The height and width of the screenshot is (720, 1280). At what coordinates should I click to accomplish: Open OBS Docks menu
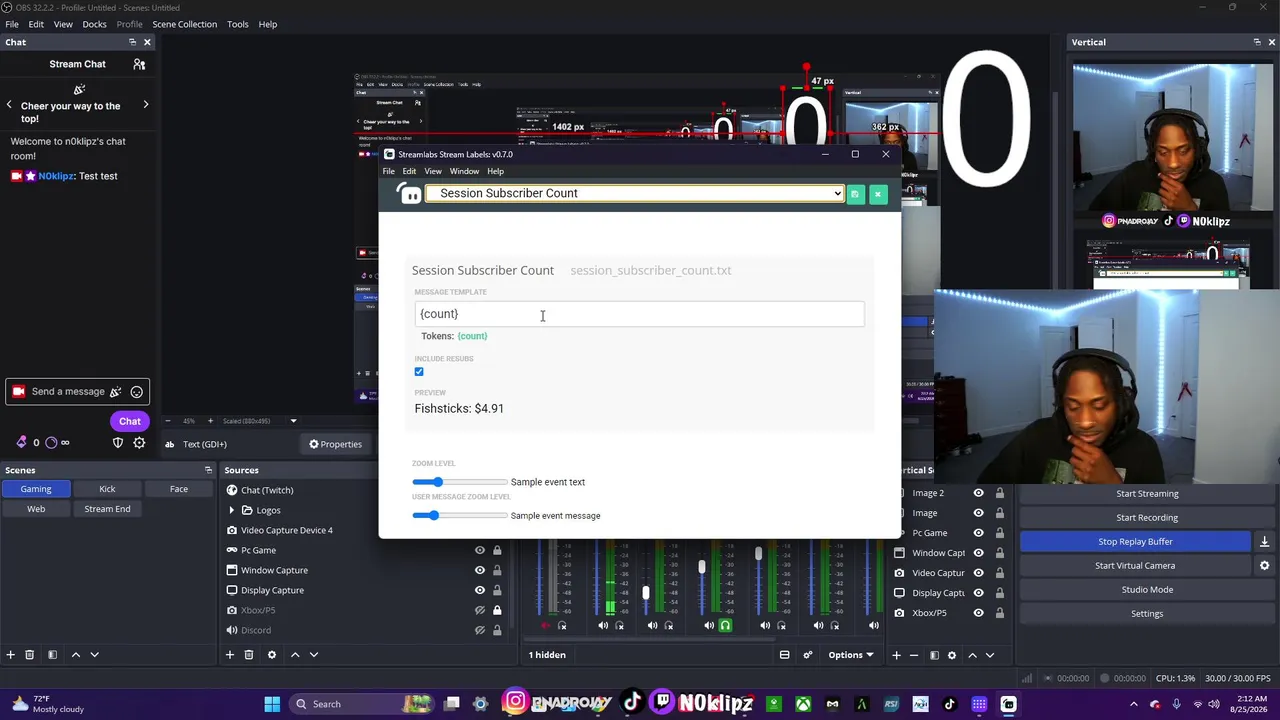pos(94,24)
